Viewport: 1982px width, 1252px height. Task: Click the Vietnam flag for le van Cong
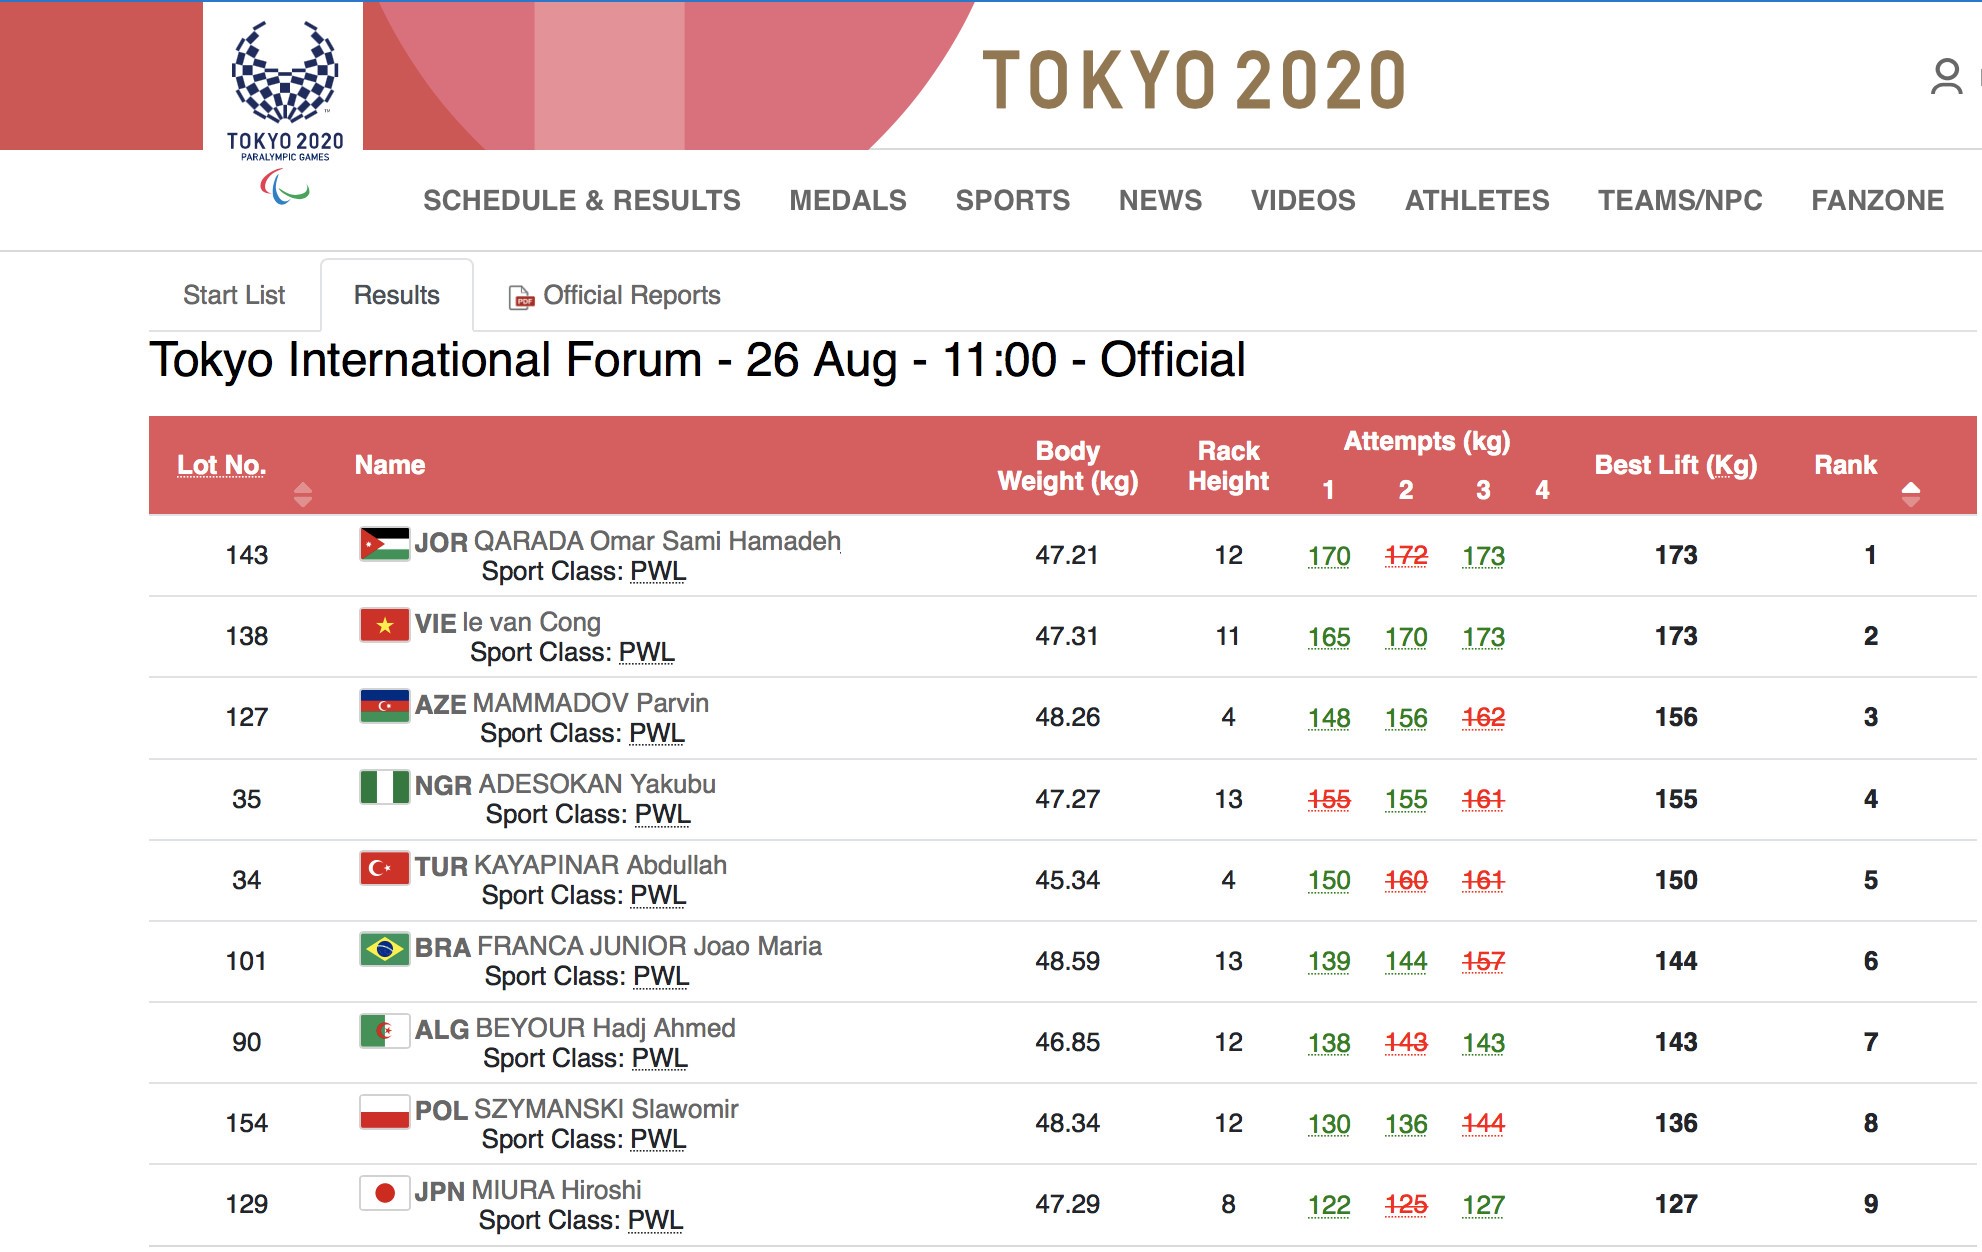coord(384,625)
